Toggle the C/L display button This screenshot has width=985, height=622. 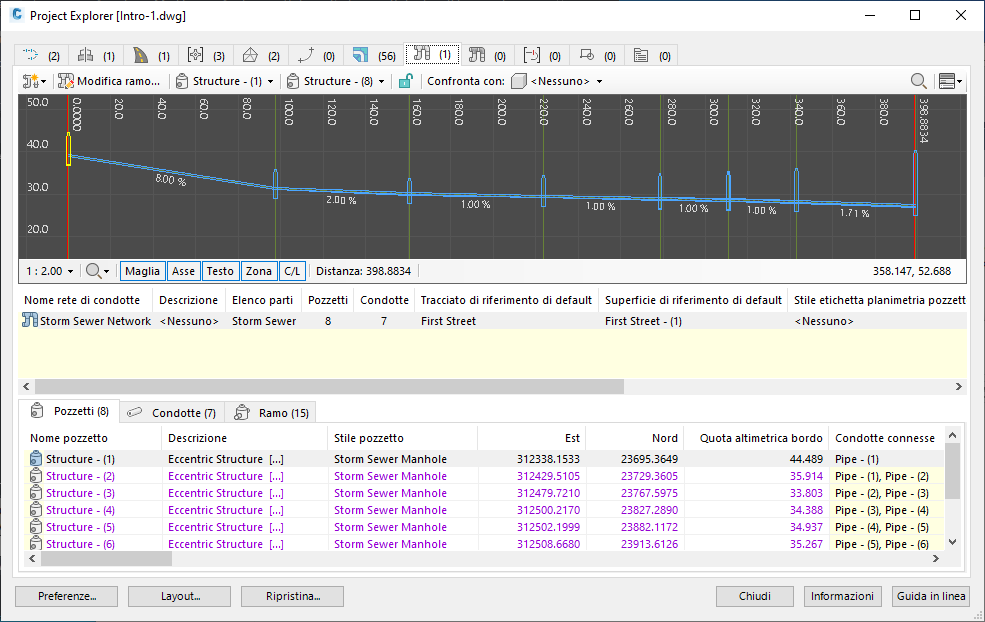292,271
